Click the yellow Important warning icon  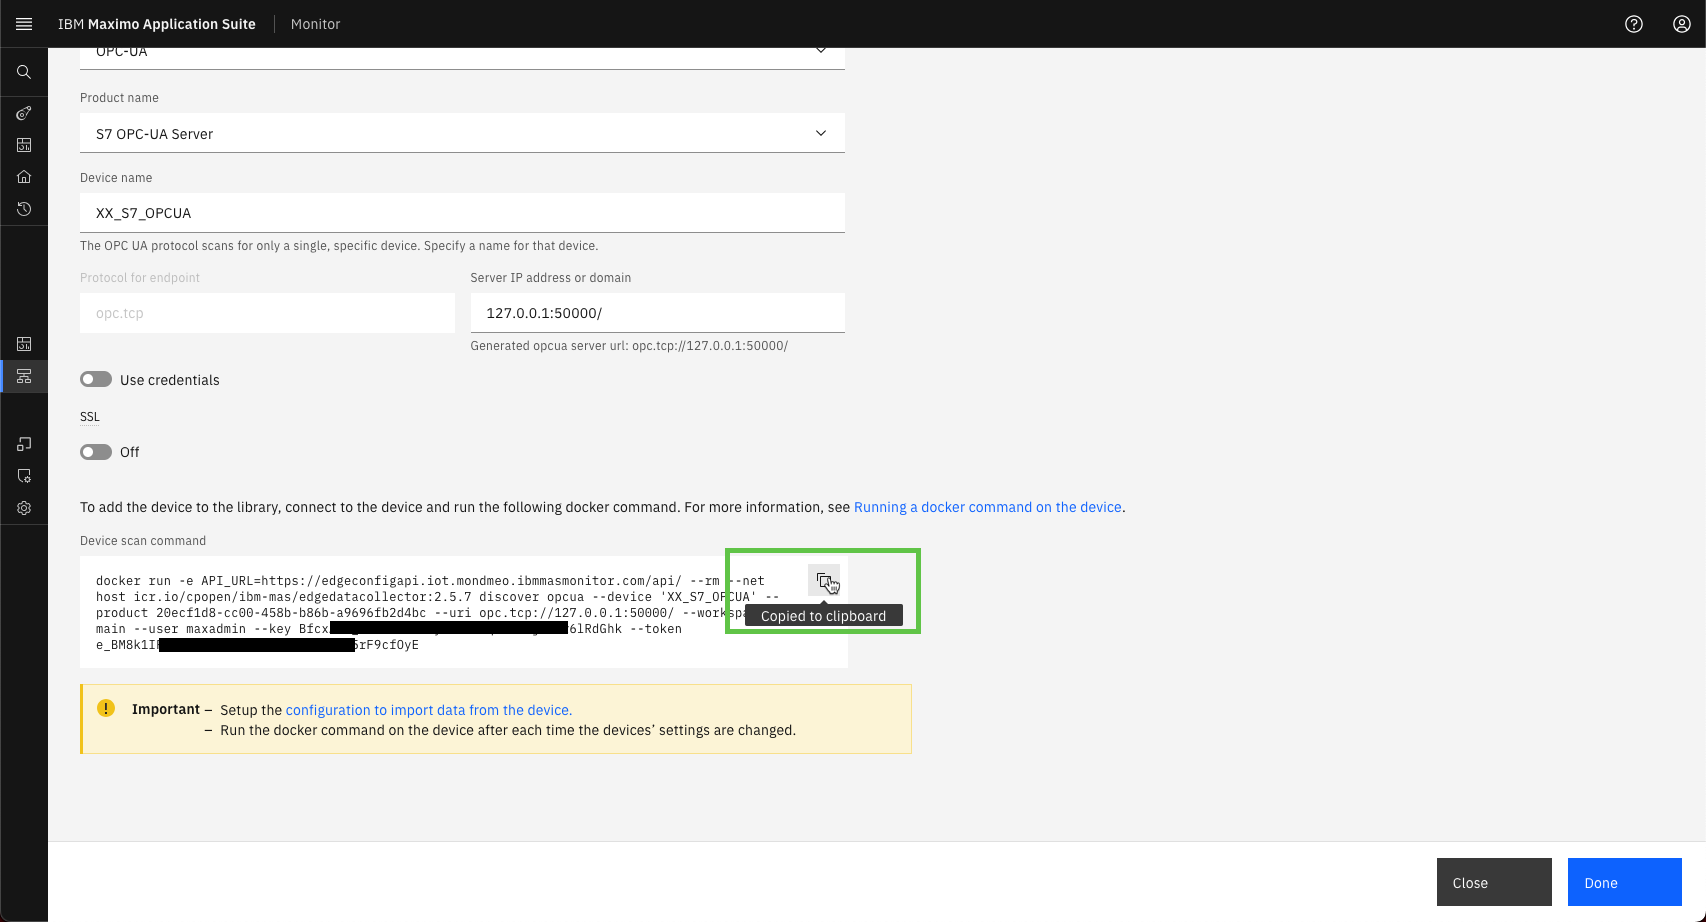106,708
